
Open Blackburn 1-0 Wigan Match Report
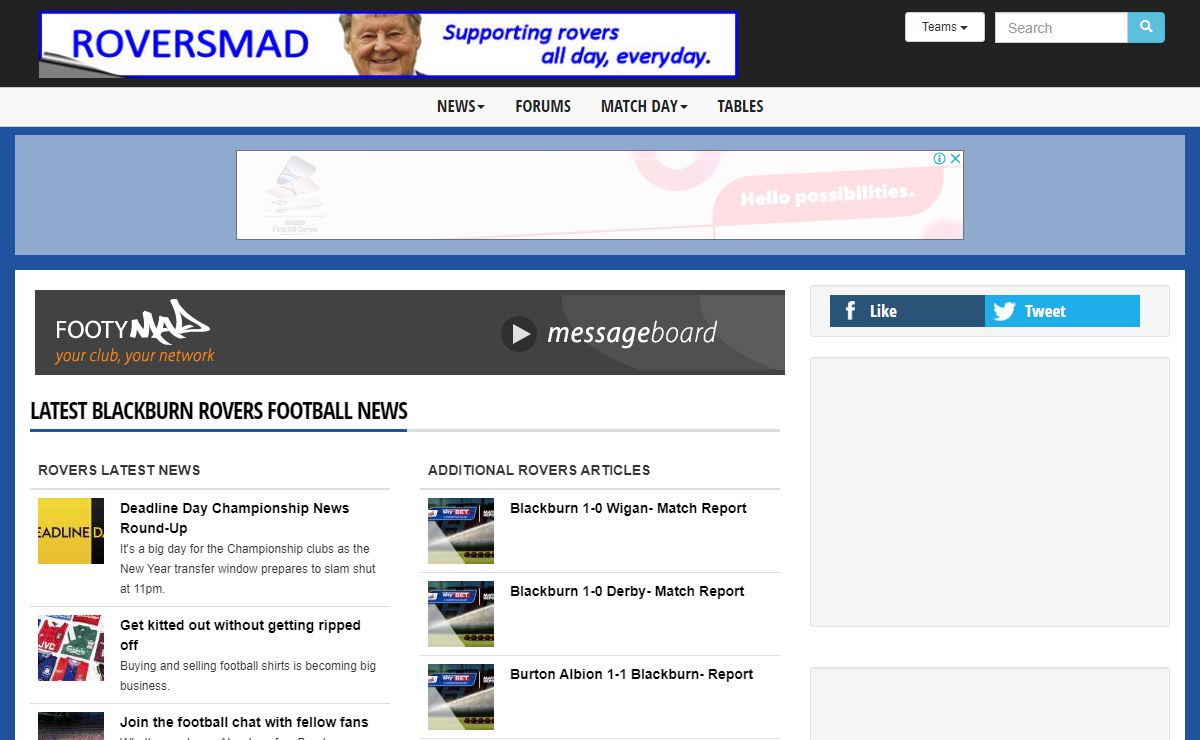pyautogui.click(x=628, y=508)
